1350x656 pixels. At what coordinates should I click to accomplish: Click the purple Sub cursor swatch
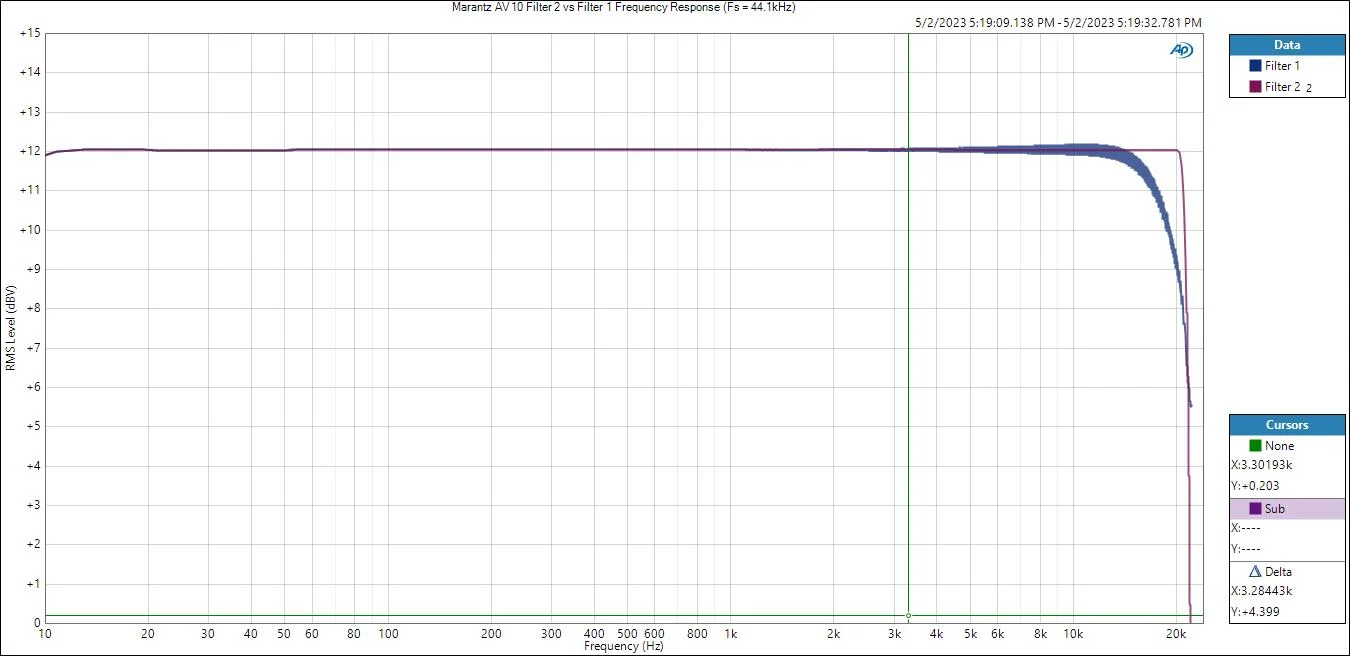[x=1255, y=509]
